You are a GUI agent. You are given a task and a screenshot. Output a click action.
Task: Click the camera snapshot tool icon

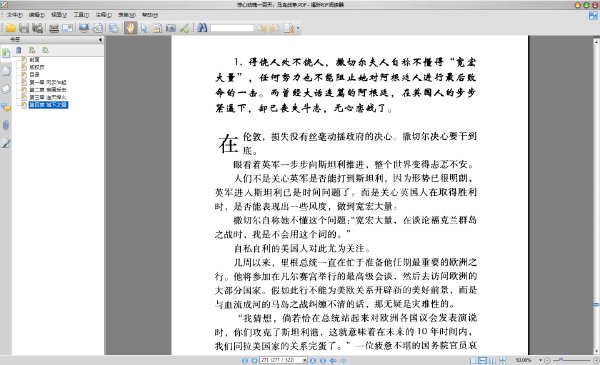[x=171, y=28]
